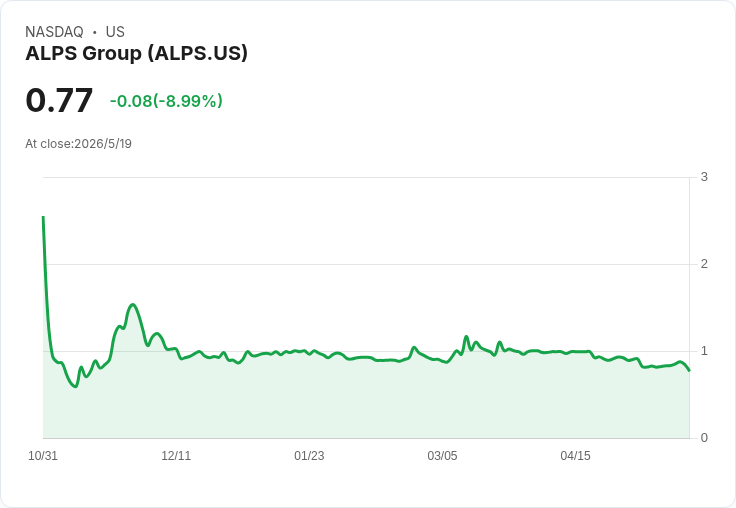
Task: Click the y-axis value 0
Action: (704, 438)
